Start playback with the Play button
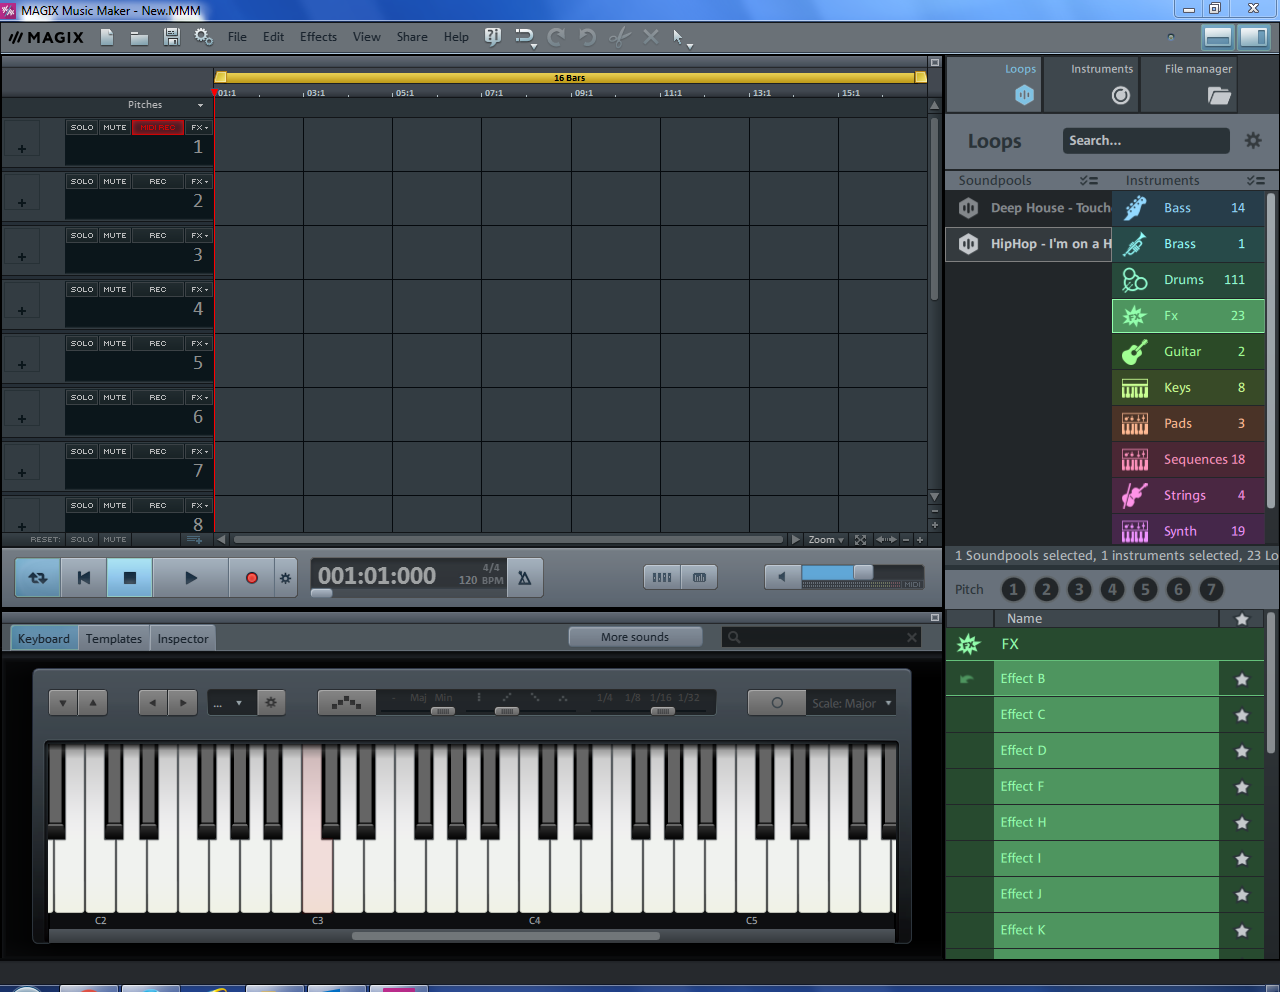This screenshot has height=992, width=1280. [191, 578]
